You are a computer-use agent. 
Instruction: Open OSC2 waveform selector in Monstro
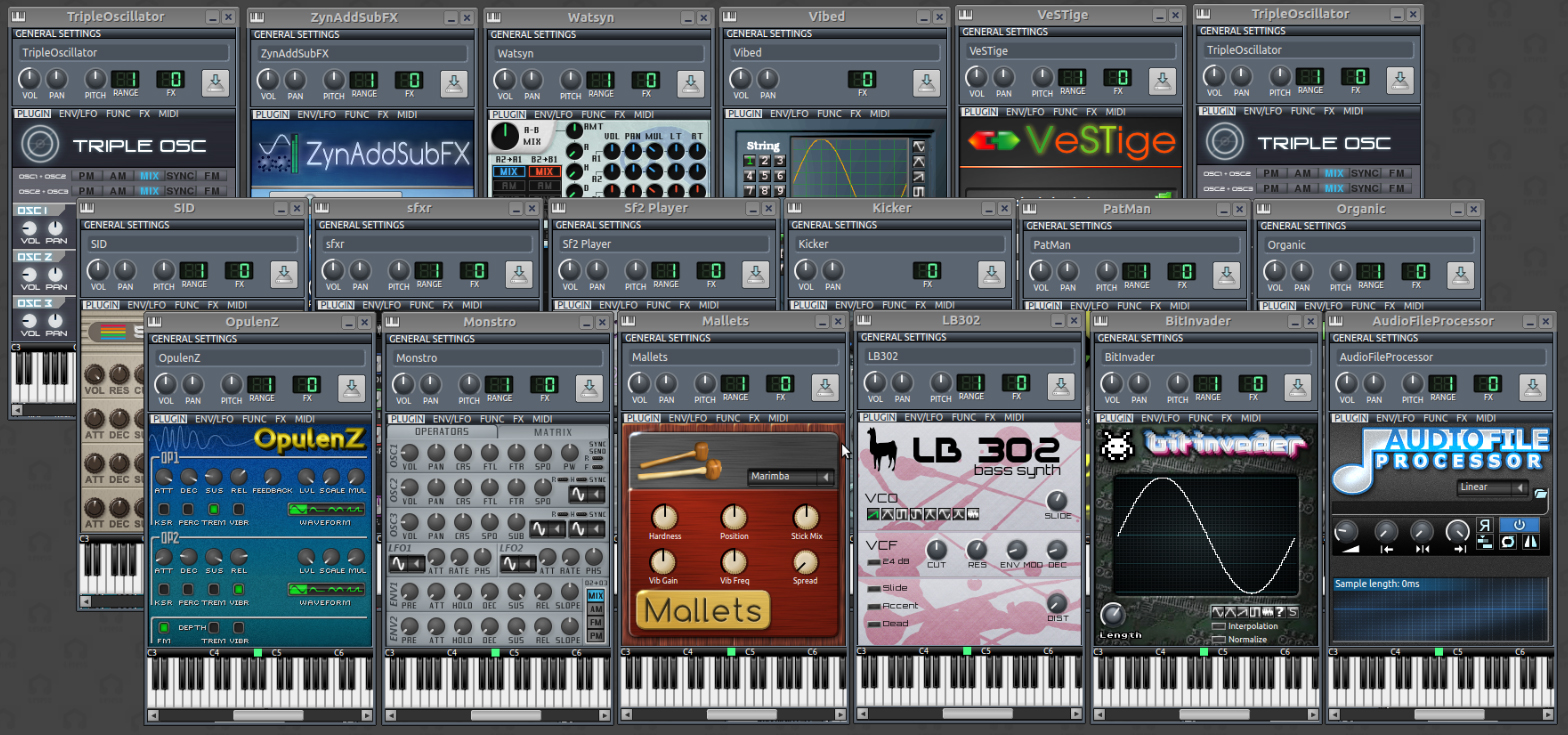click(x=587, y=494)
